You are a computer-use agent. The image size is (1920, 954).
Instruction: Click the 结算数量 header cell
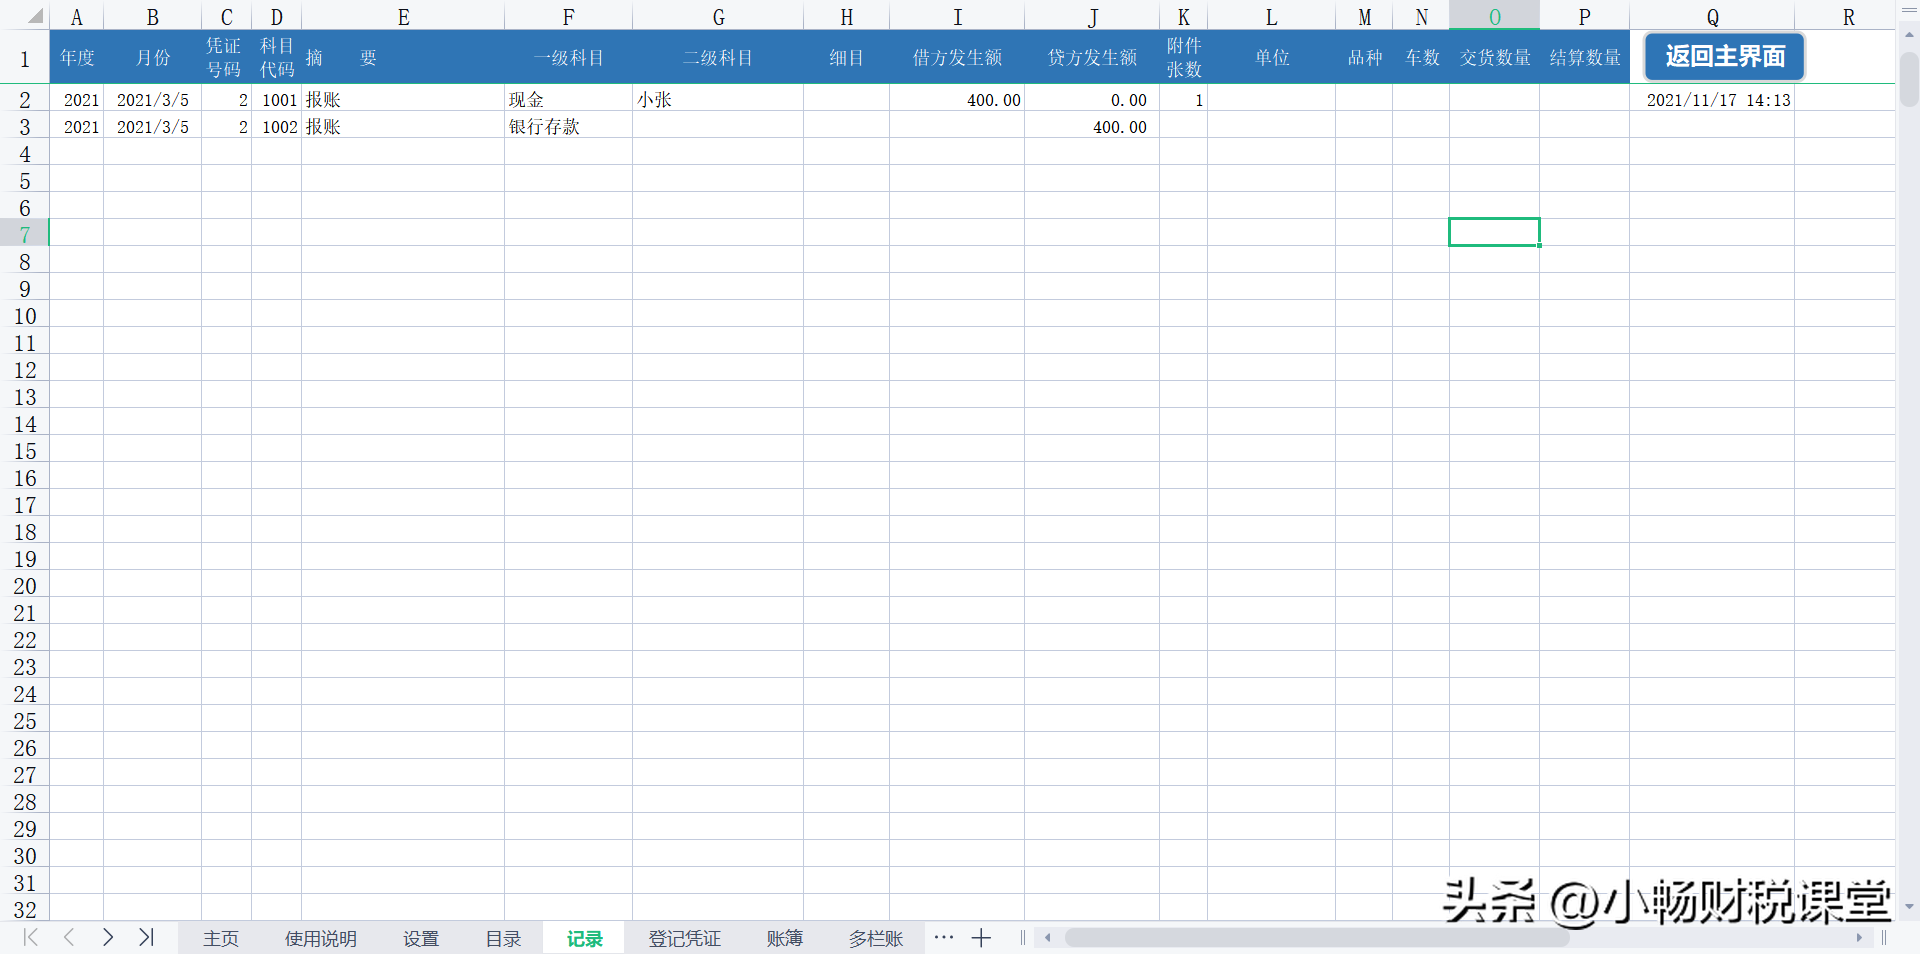coord(1584,57)
